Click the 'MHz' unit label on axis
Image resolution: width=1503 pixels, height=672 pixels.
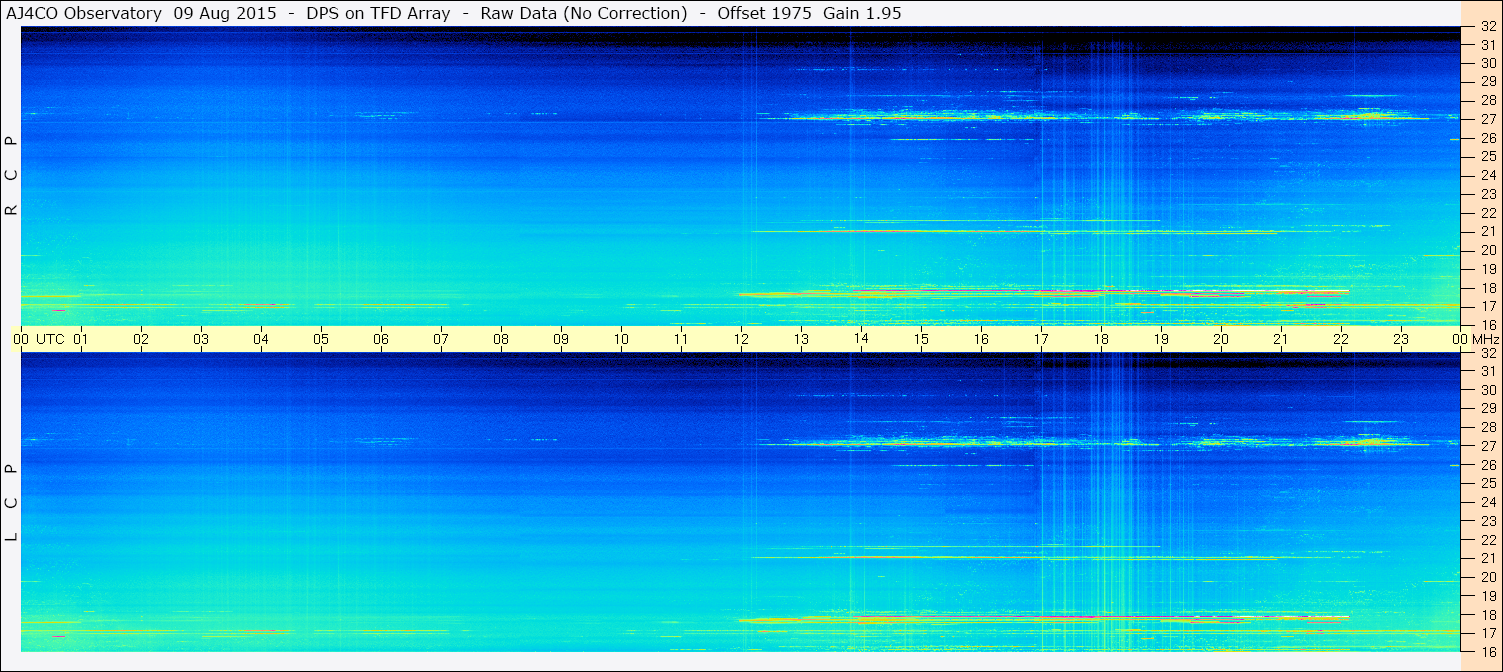1484,339
